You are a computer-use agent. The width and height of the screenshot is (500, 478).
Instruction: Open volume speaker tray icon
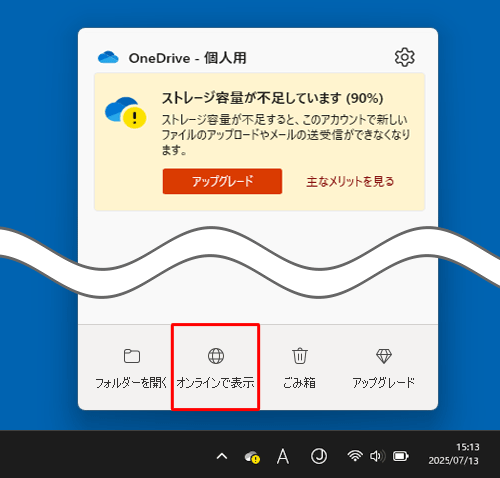(377, 456)
